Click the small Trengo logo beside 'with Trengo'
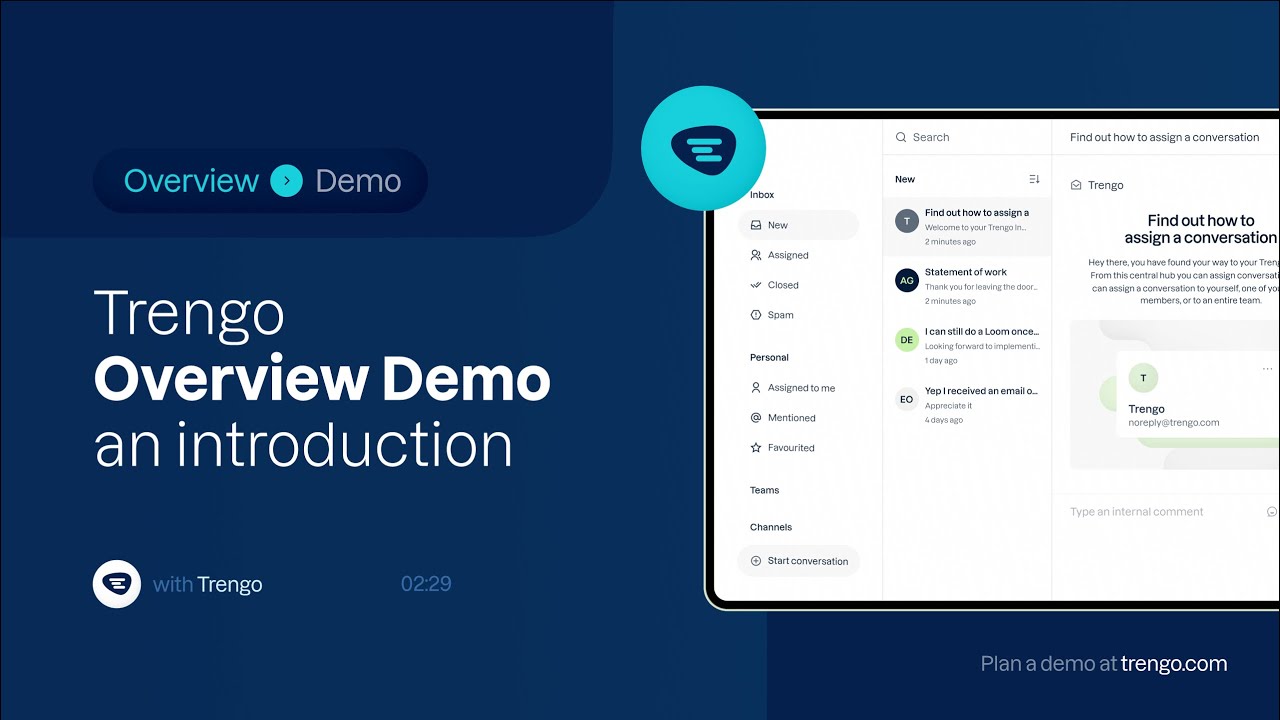The height and width of the screenshot is (720, 1280). coord(117,584)
